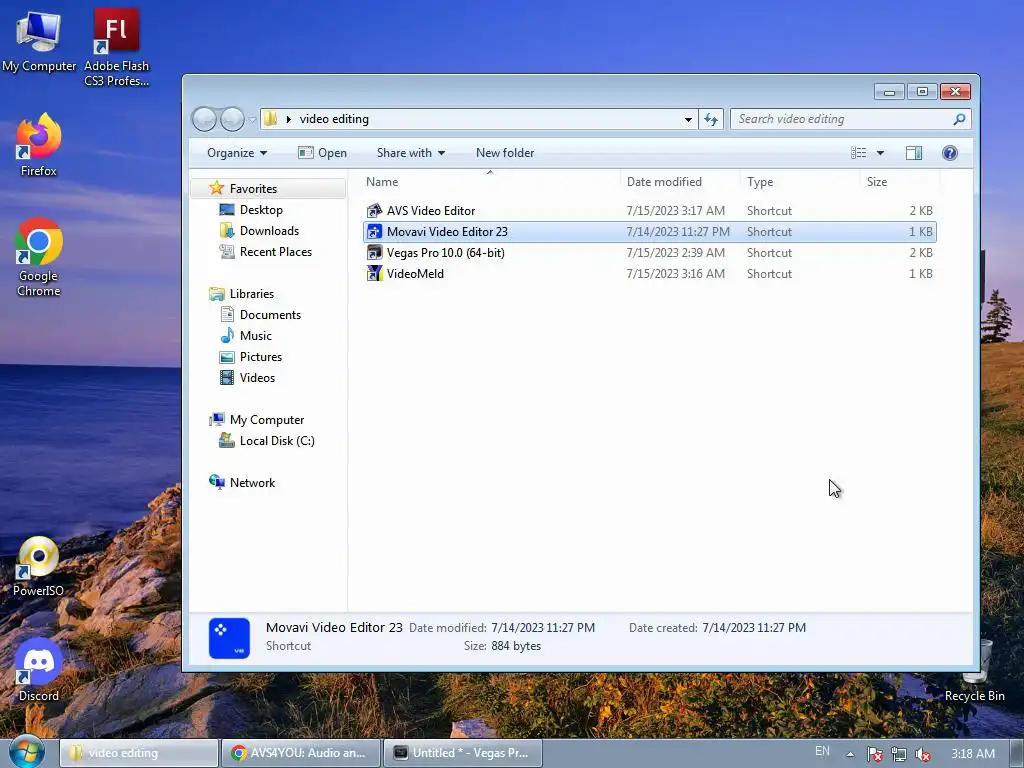
Task: Open Local Disk (C:) in navigation pane
Action: (x=277, y=441)
